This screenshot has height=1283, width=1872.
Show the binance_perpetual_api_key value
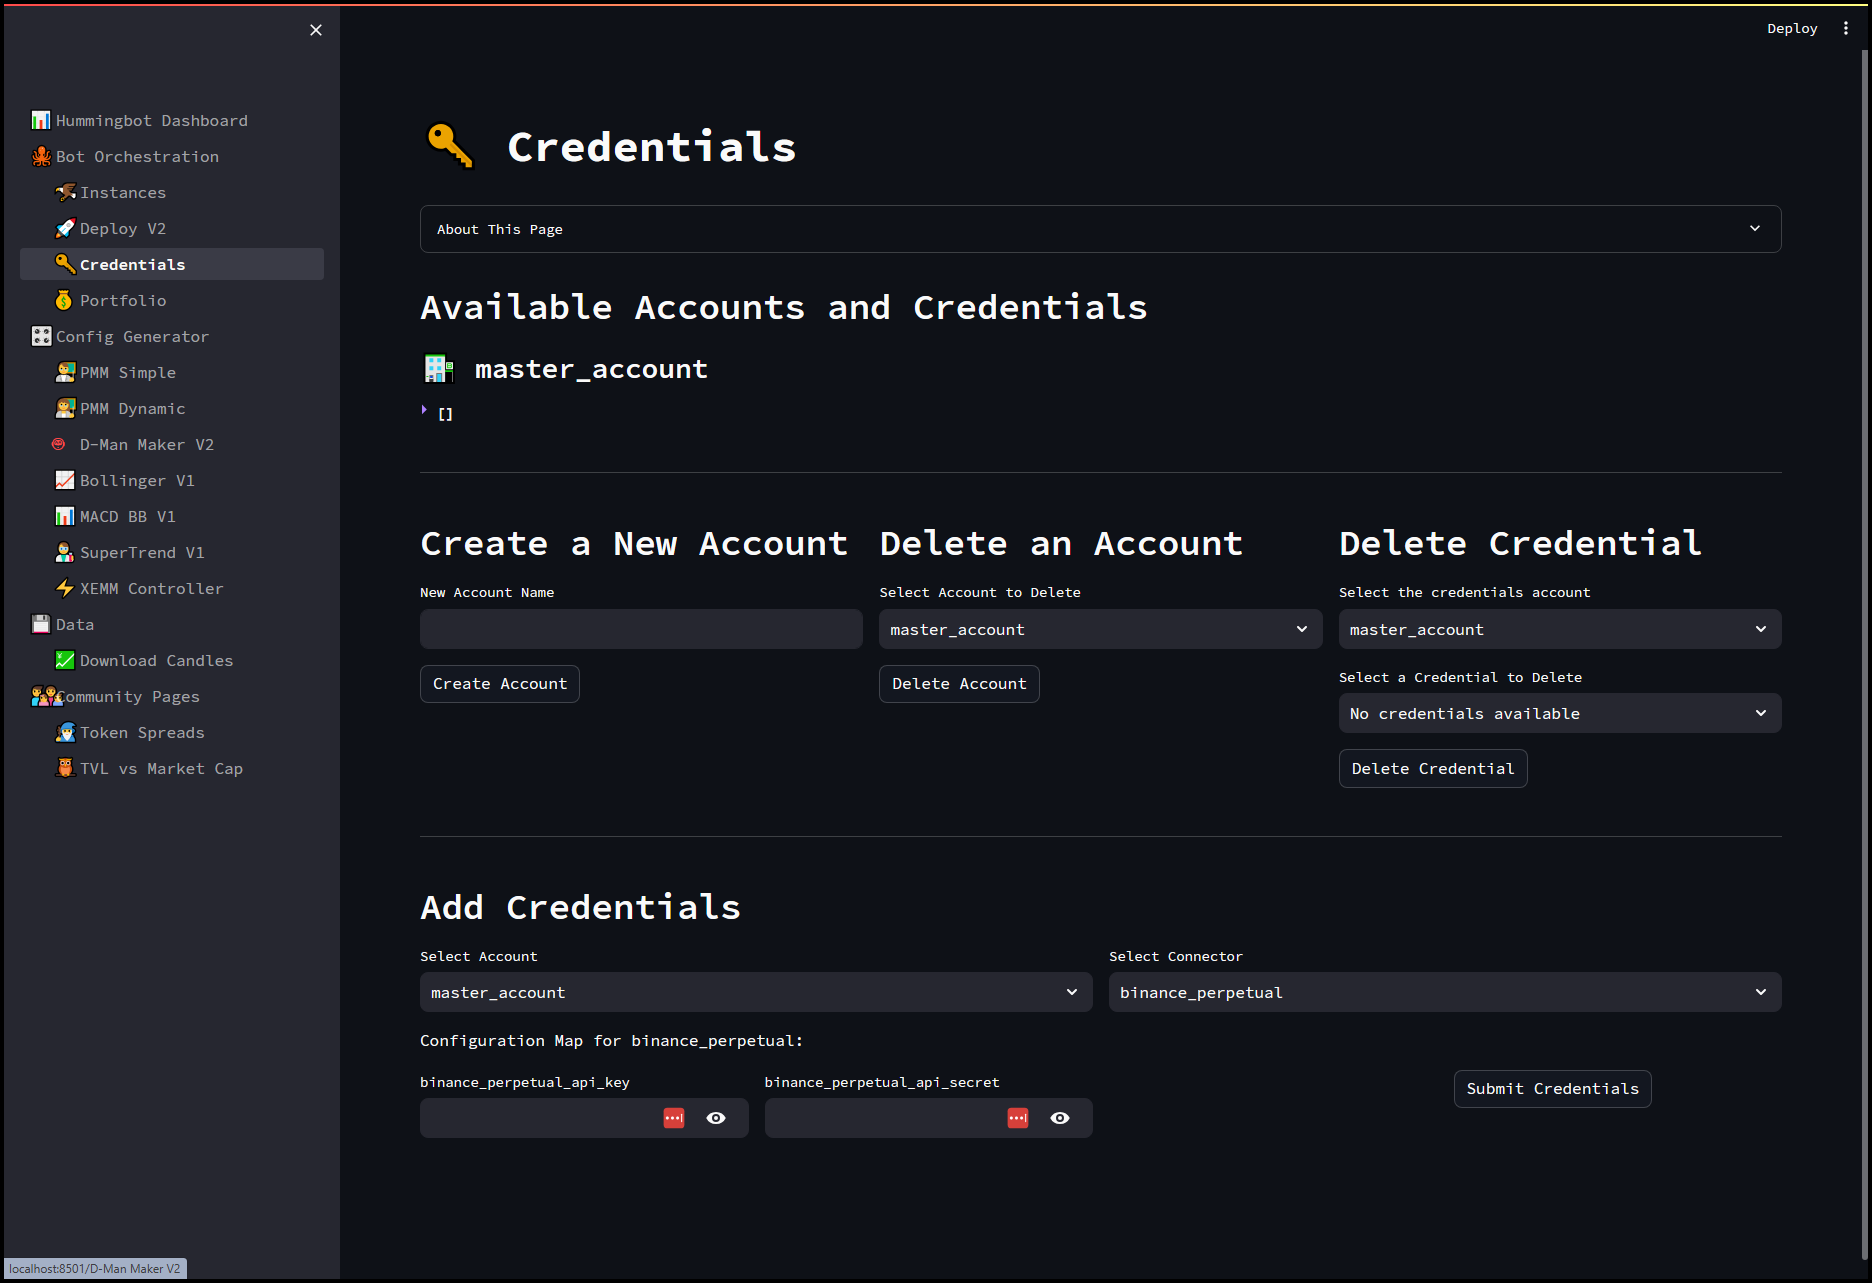[716, 1118]
